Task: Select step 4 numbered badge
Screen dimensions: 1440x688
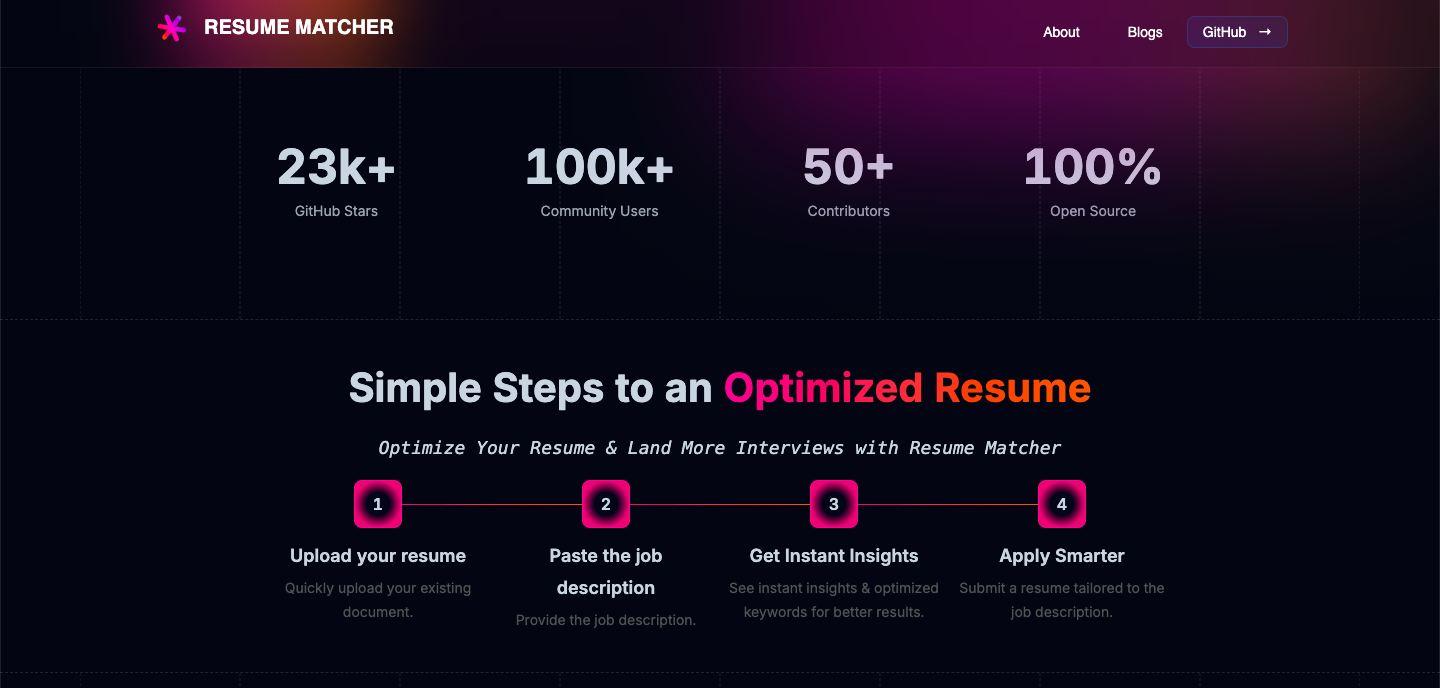Action: click(1062, 504)
